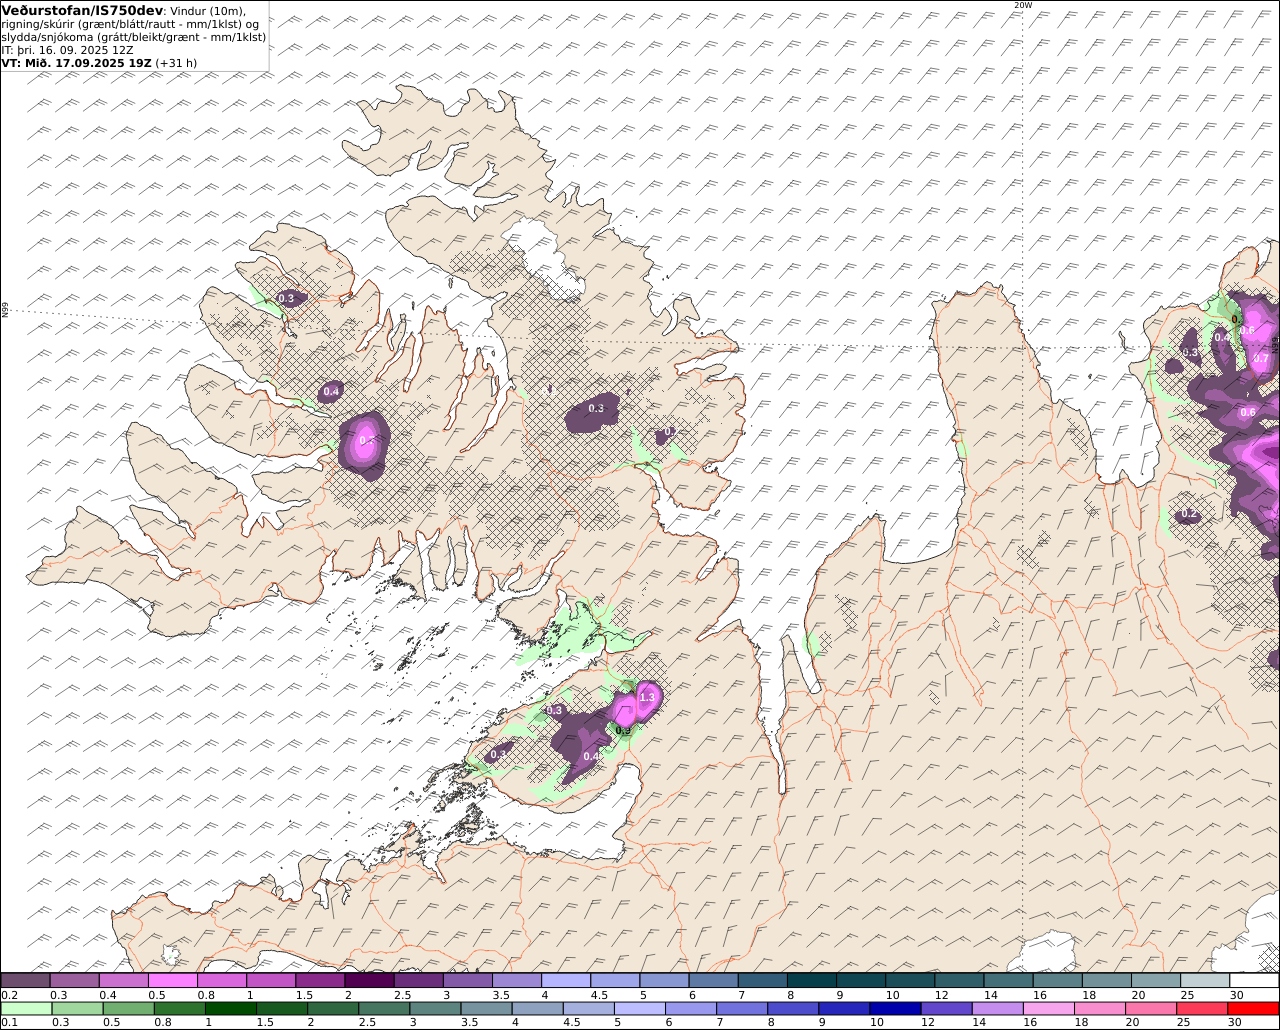The image size is (1280, 1030).
Task: Pick the 0.5 green swatch in the rain scale
Action: 129,1008
